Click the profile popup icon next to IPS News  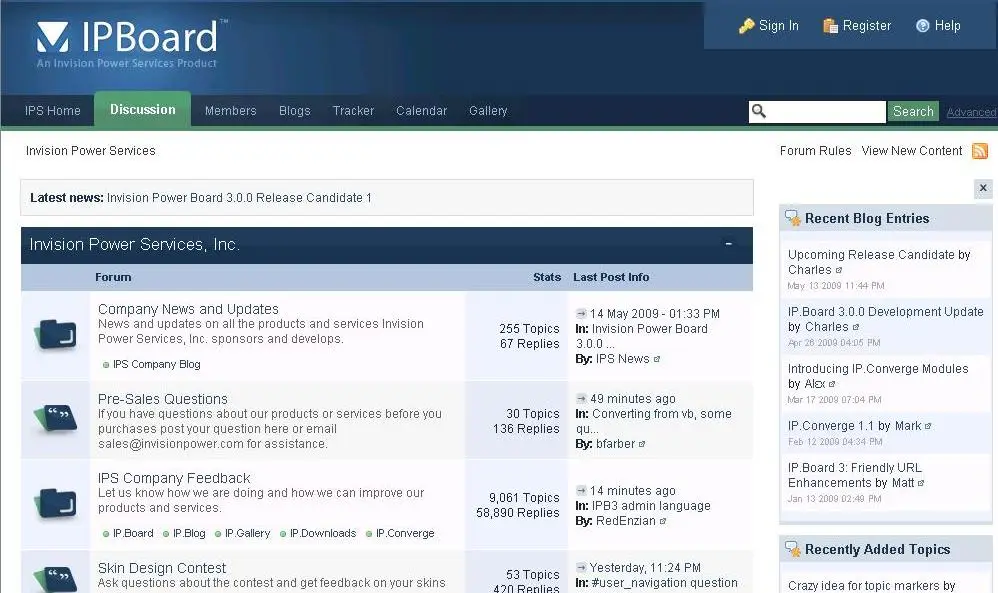[x=657, y=359]
